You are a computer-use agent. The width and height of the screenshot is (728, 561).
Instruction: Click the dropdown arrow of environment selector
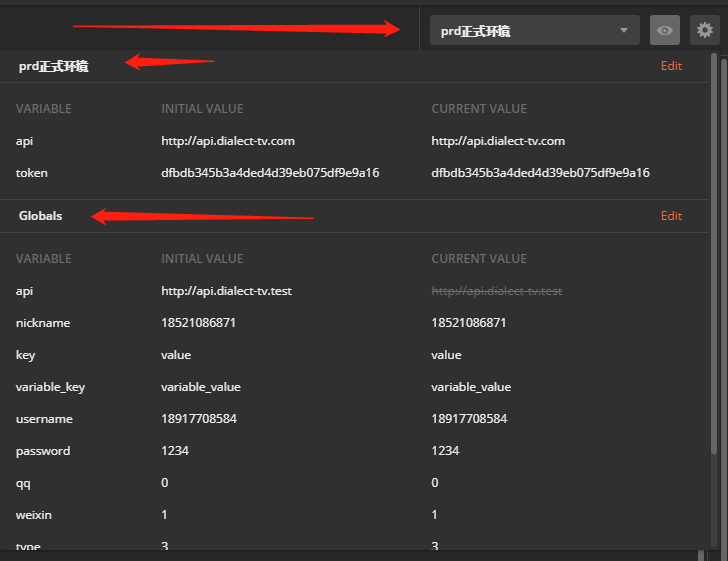point(624,30)
